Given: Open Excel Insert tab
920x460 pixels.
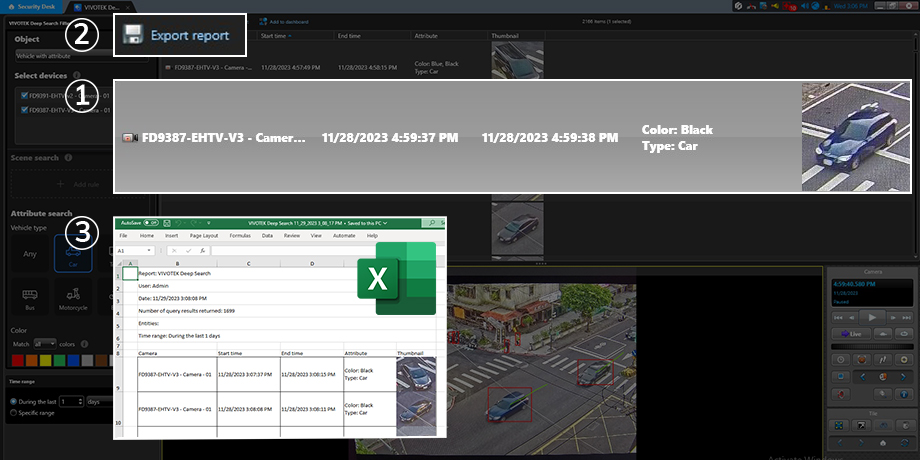Looking at the screenshot, I should (171, 235).
